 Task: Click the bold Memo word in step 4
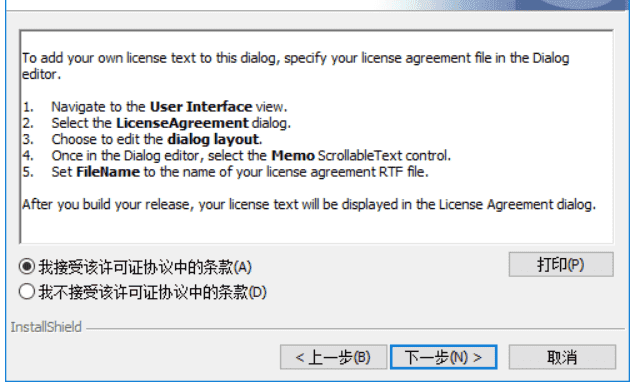click(293, 156)
